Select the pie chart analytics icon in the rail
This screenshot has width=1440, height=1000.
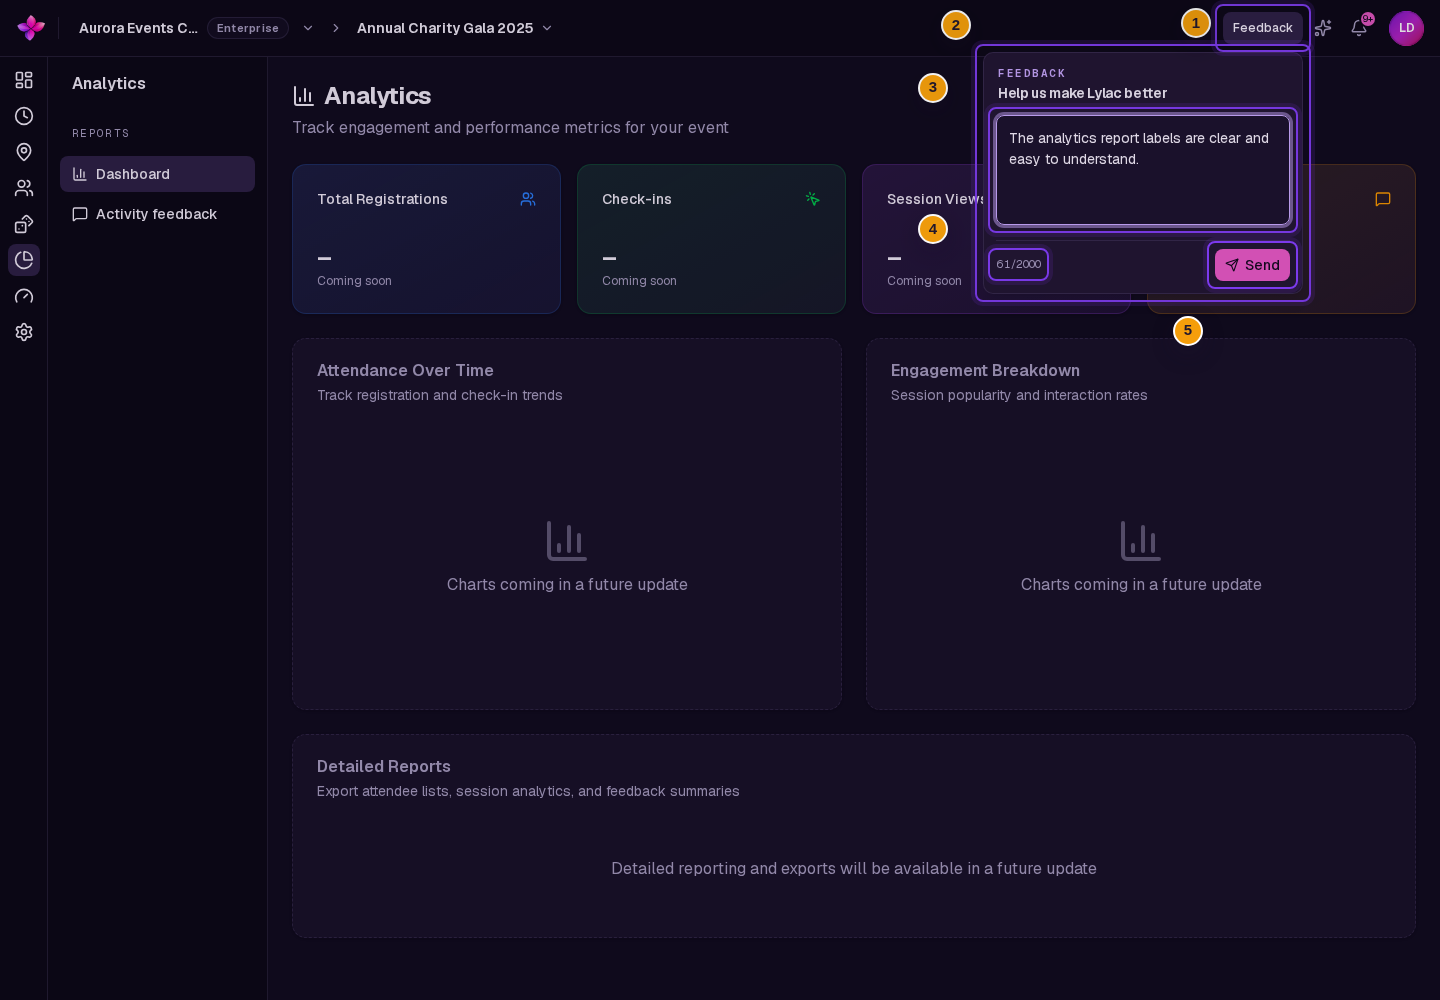24,260
